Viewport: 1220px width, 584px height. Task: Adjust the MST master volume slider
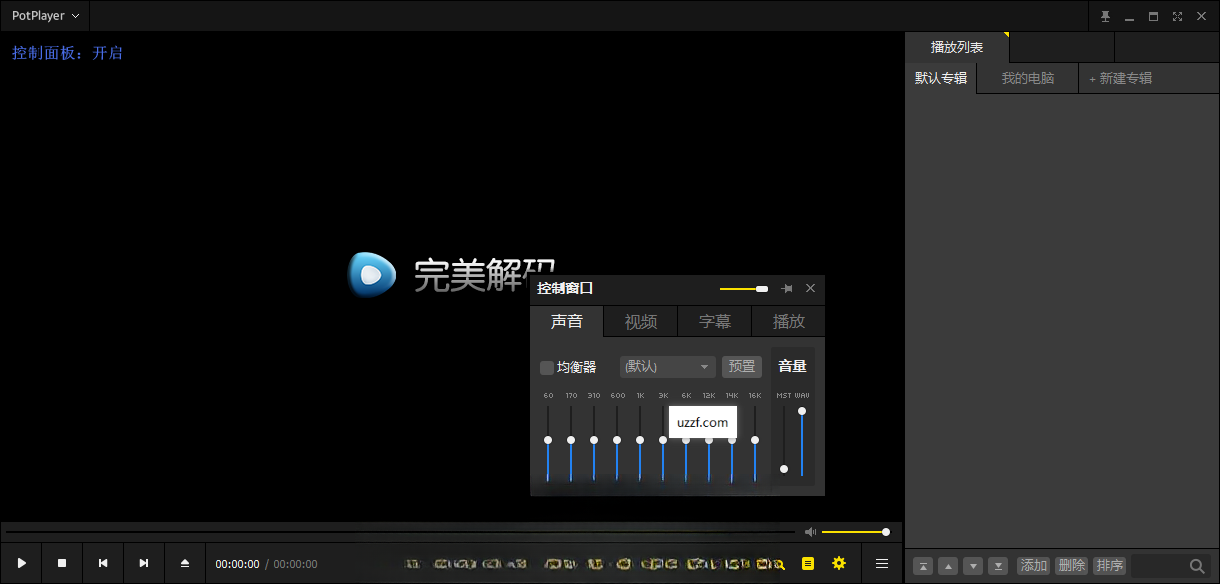point(784,441)
